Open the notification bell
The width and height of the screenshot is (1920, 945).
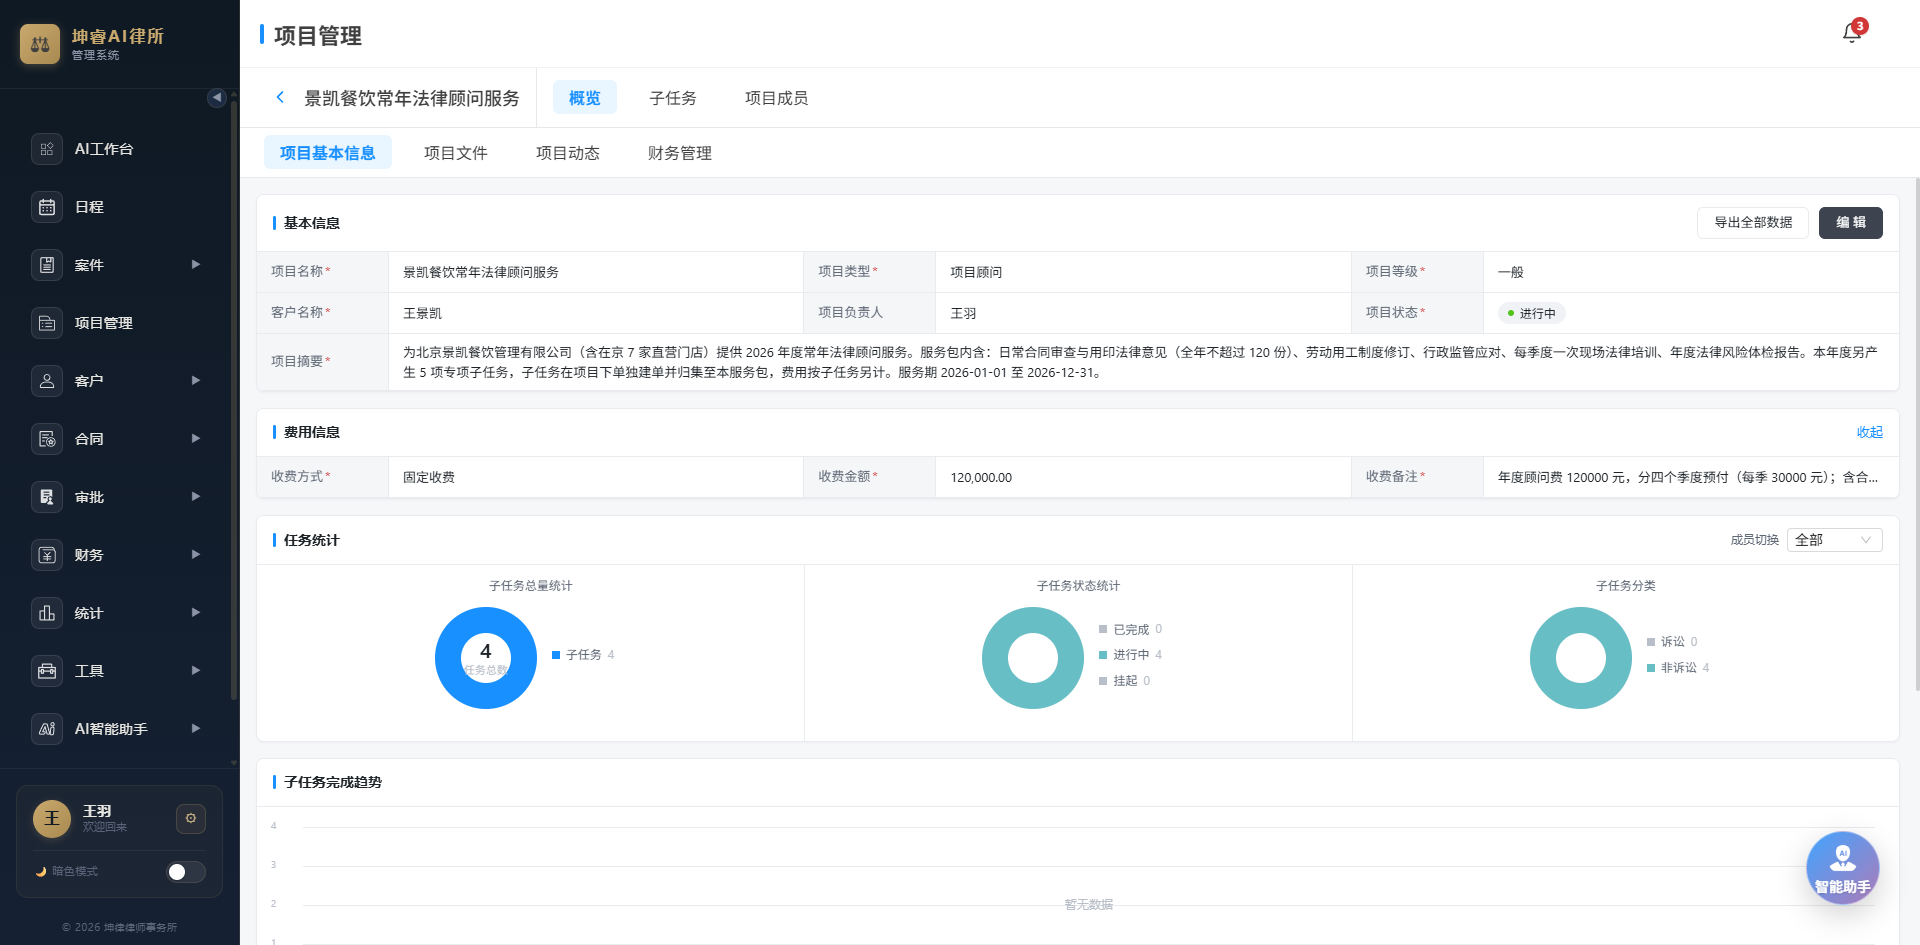click(1852, 33)
